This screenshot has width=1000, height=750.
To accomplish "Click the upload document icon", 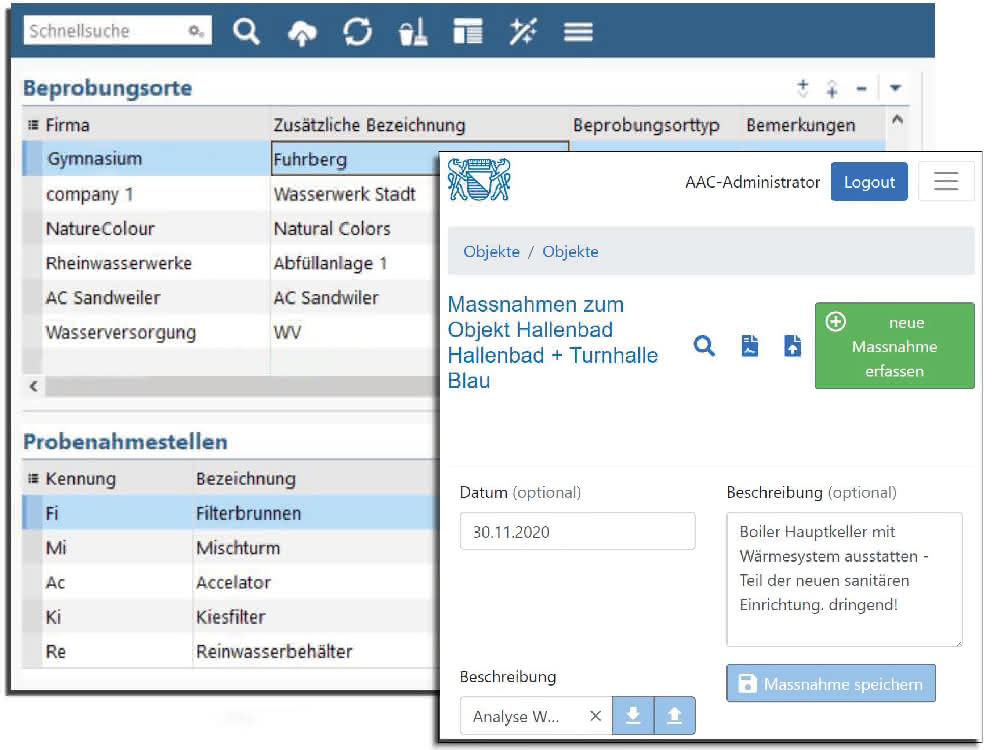I will [792, 346].
